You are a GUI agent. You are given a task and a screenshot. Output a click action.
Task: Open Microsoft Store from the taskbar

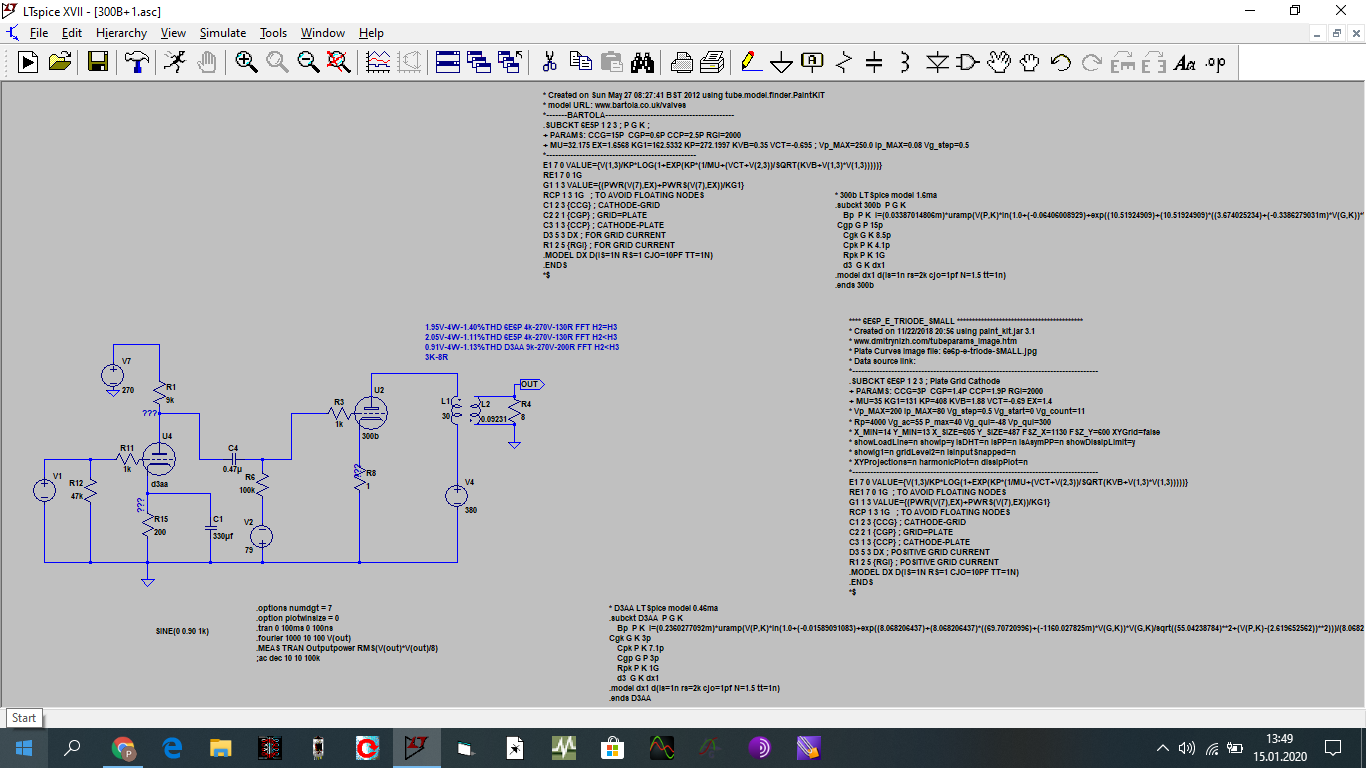(613, 747)
